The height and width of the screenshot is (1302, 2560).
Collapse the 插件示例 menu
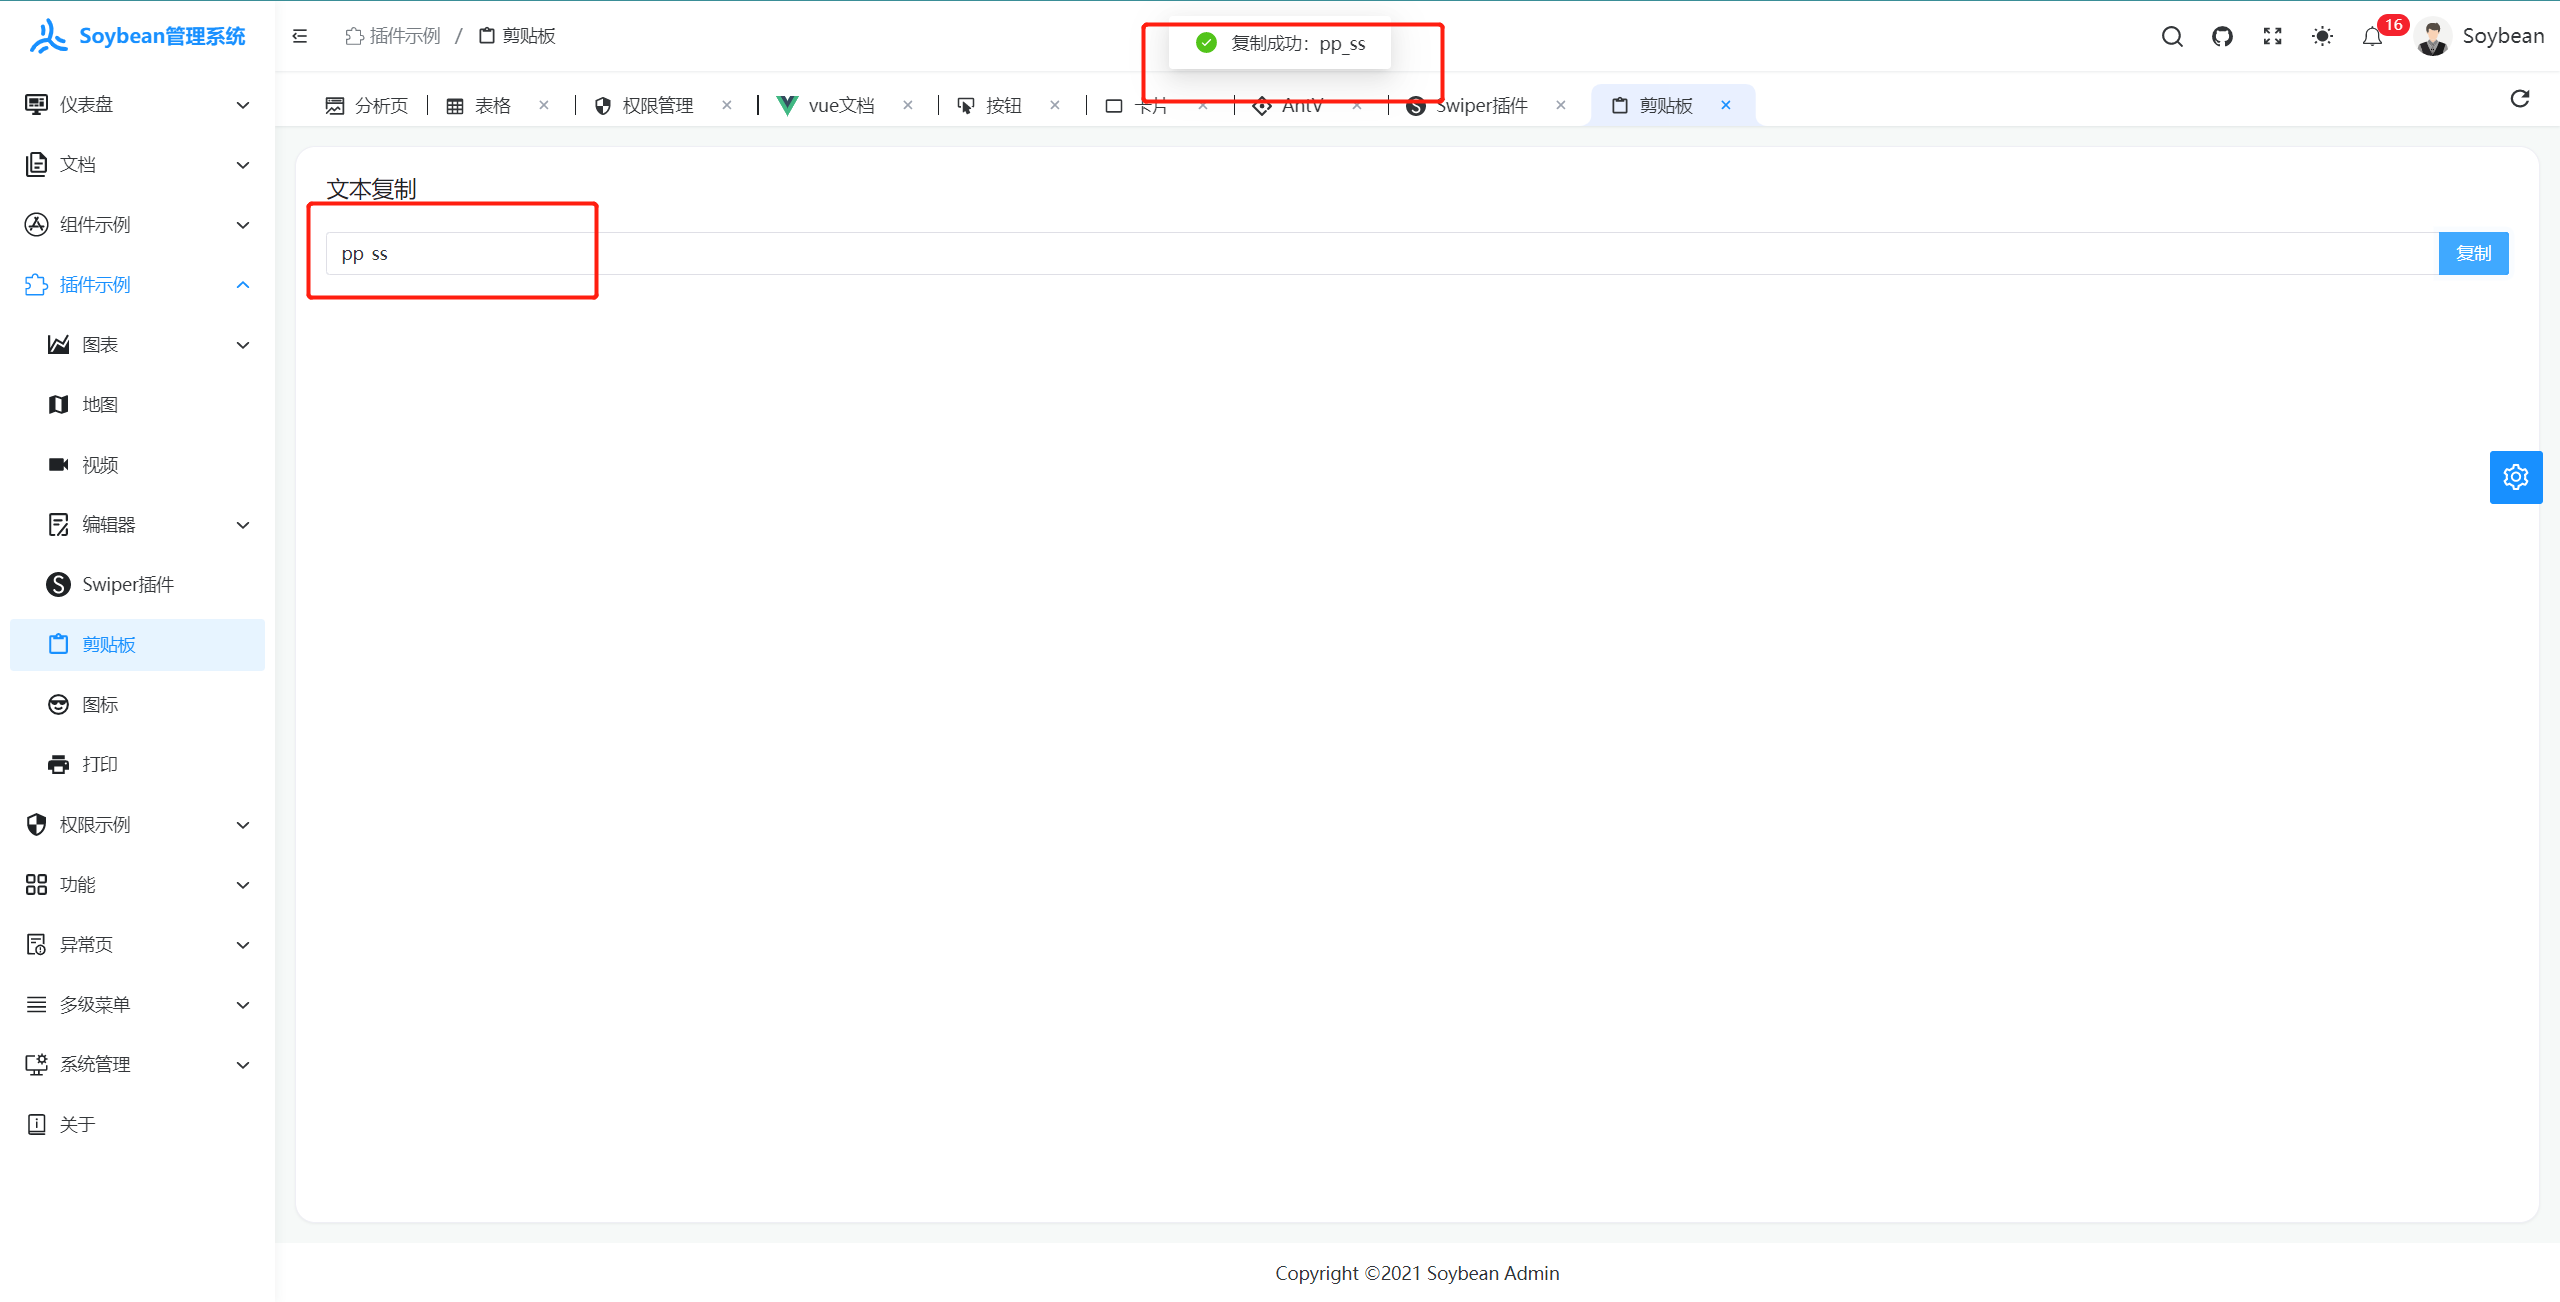[x=137, y=285]
